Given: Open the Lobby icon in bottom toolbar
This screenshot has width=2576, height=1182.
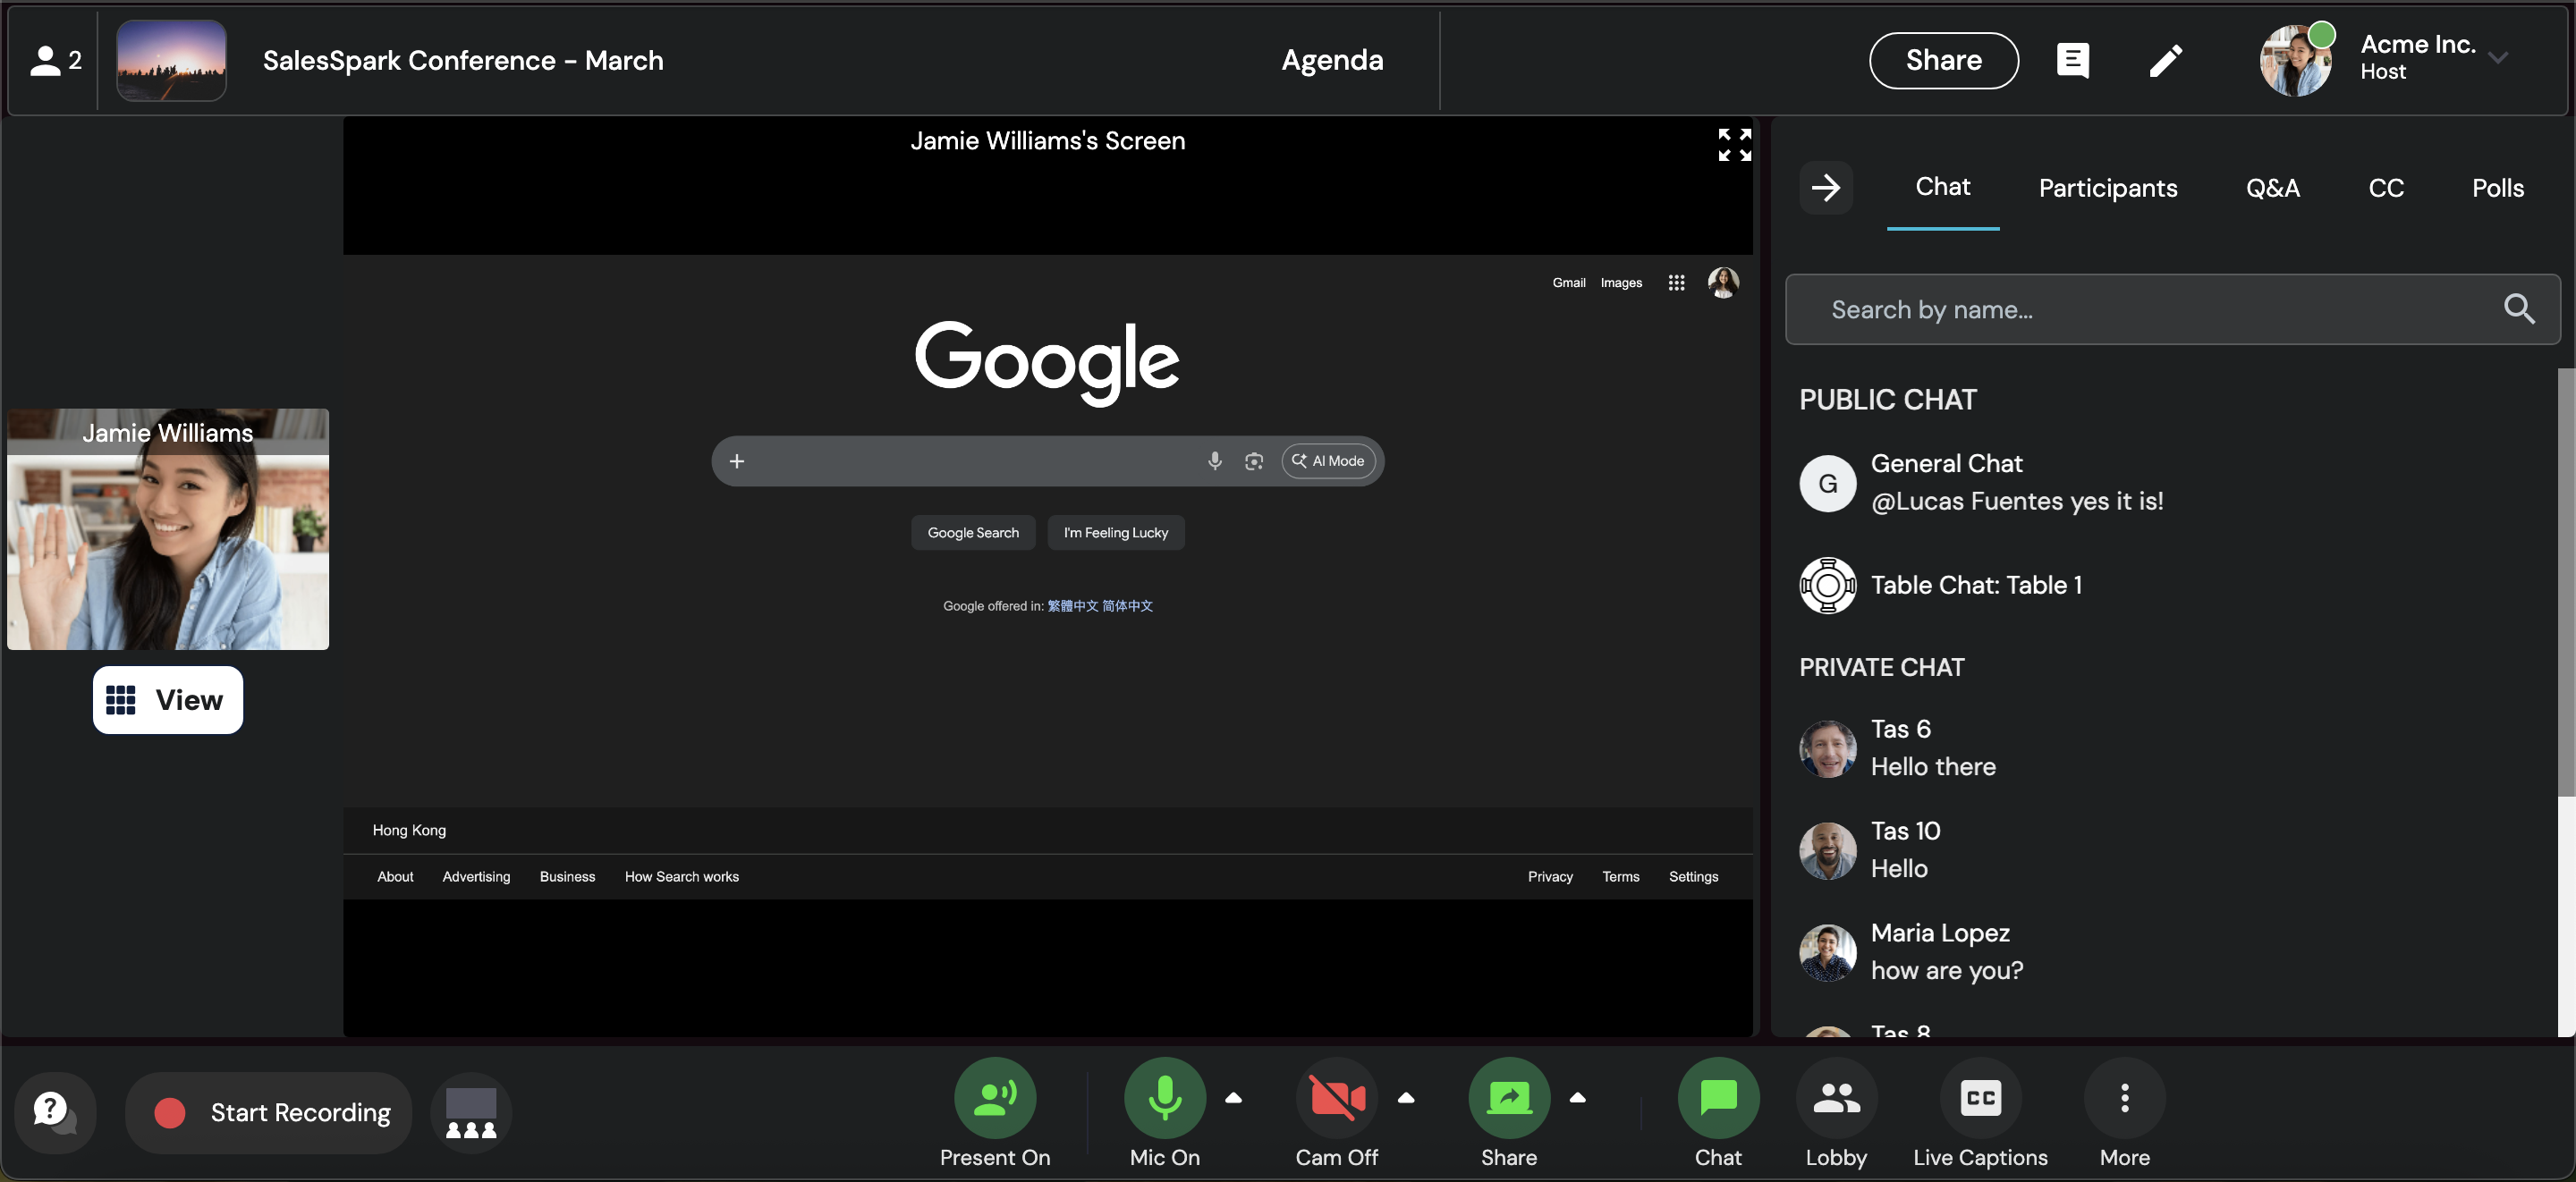Looking at the screenshot, I should (x=1835, y=1098).
